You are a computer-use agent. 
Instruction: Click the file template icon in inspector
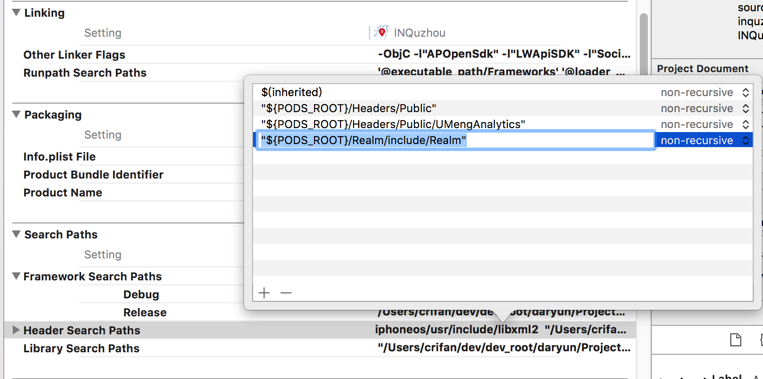(x=736, y=340)
